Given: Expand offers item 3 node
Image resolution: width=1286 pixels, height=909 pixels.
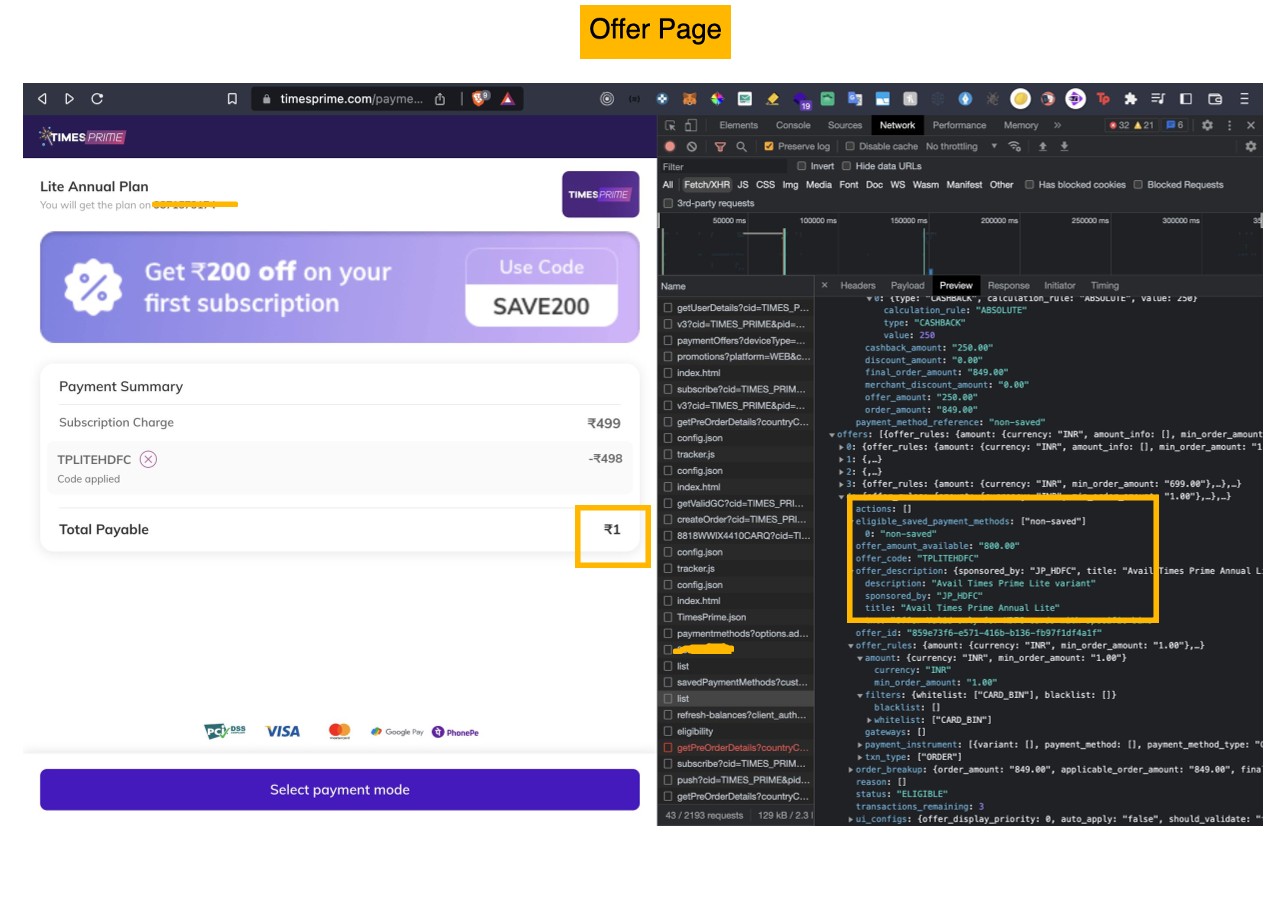Looking at the screenshot, I should click(841, 484).
